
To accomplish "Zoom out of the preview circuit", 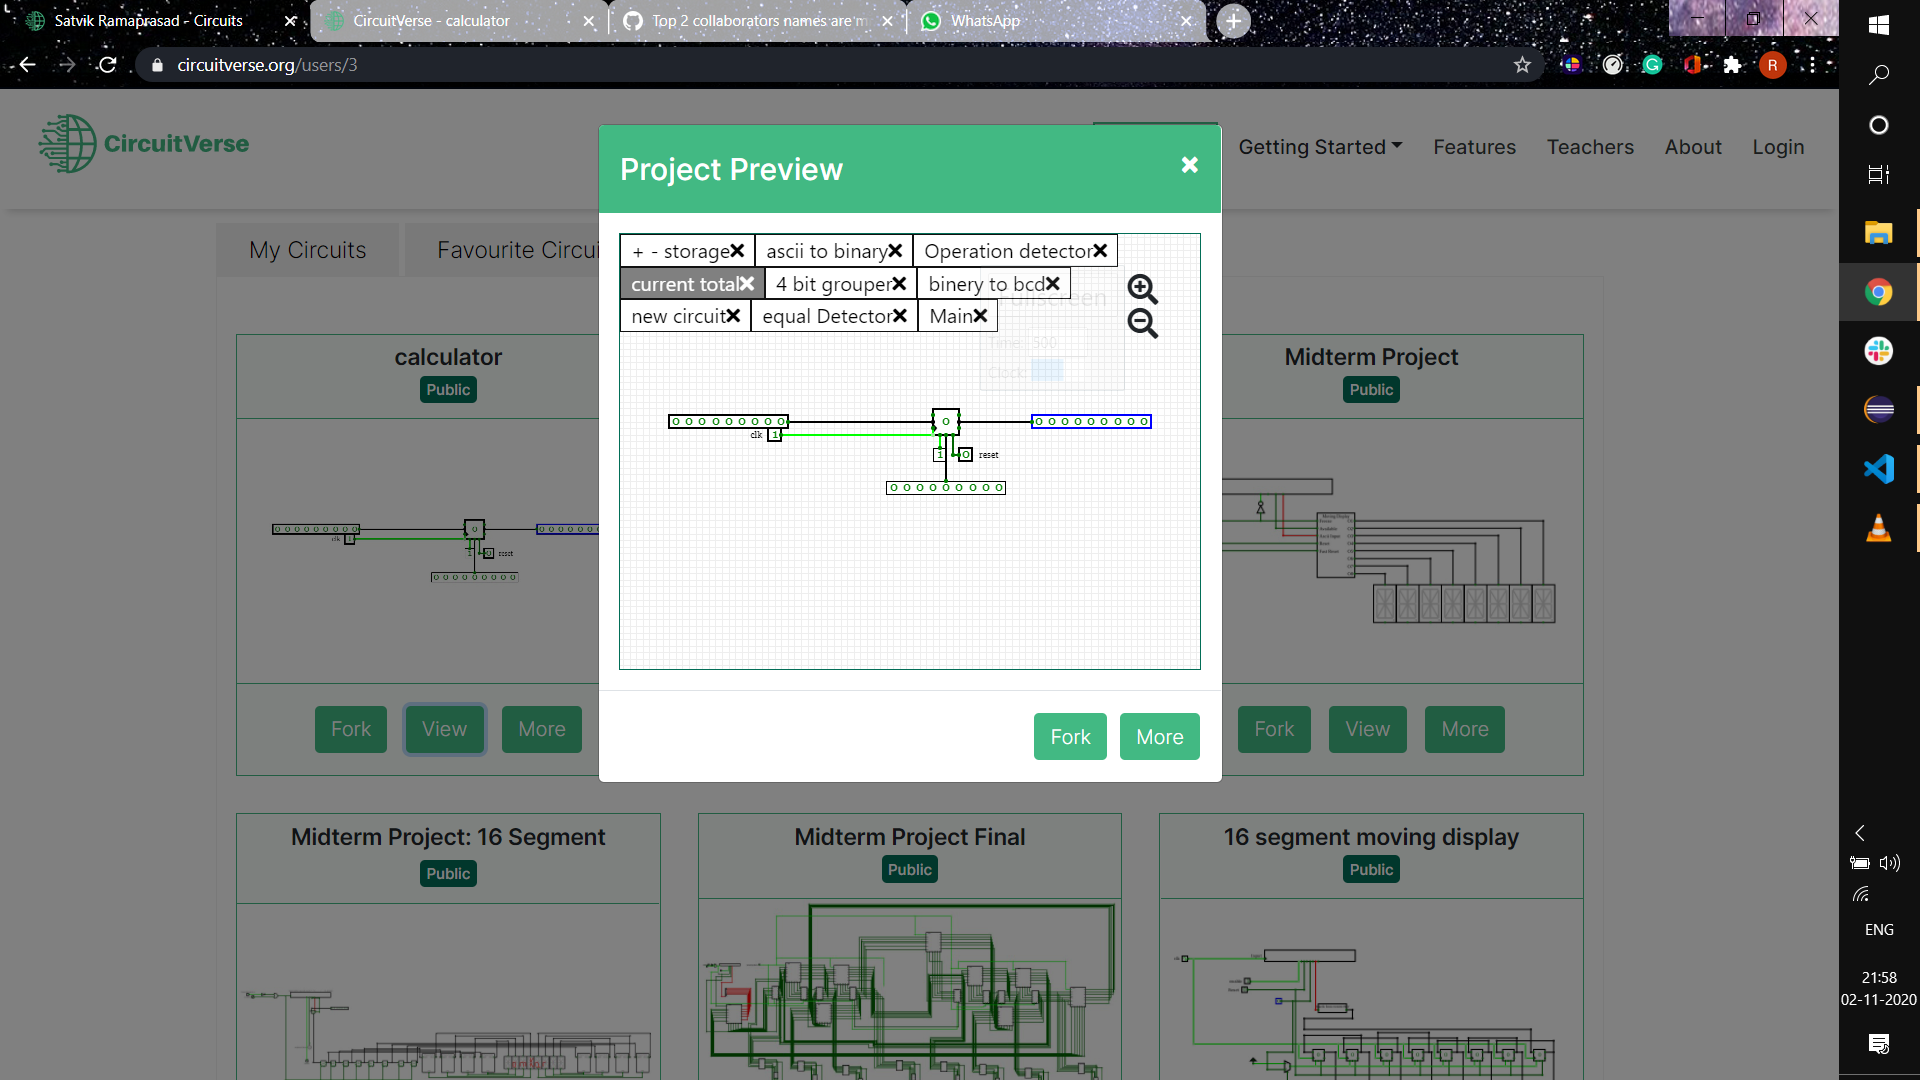I will click(x=1143, y=324).
